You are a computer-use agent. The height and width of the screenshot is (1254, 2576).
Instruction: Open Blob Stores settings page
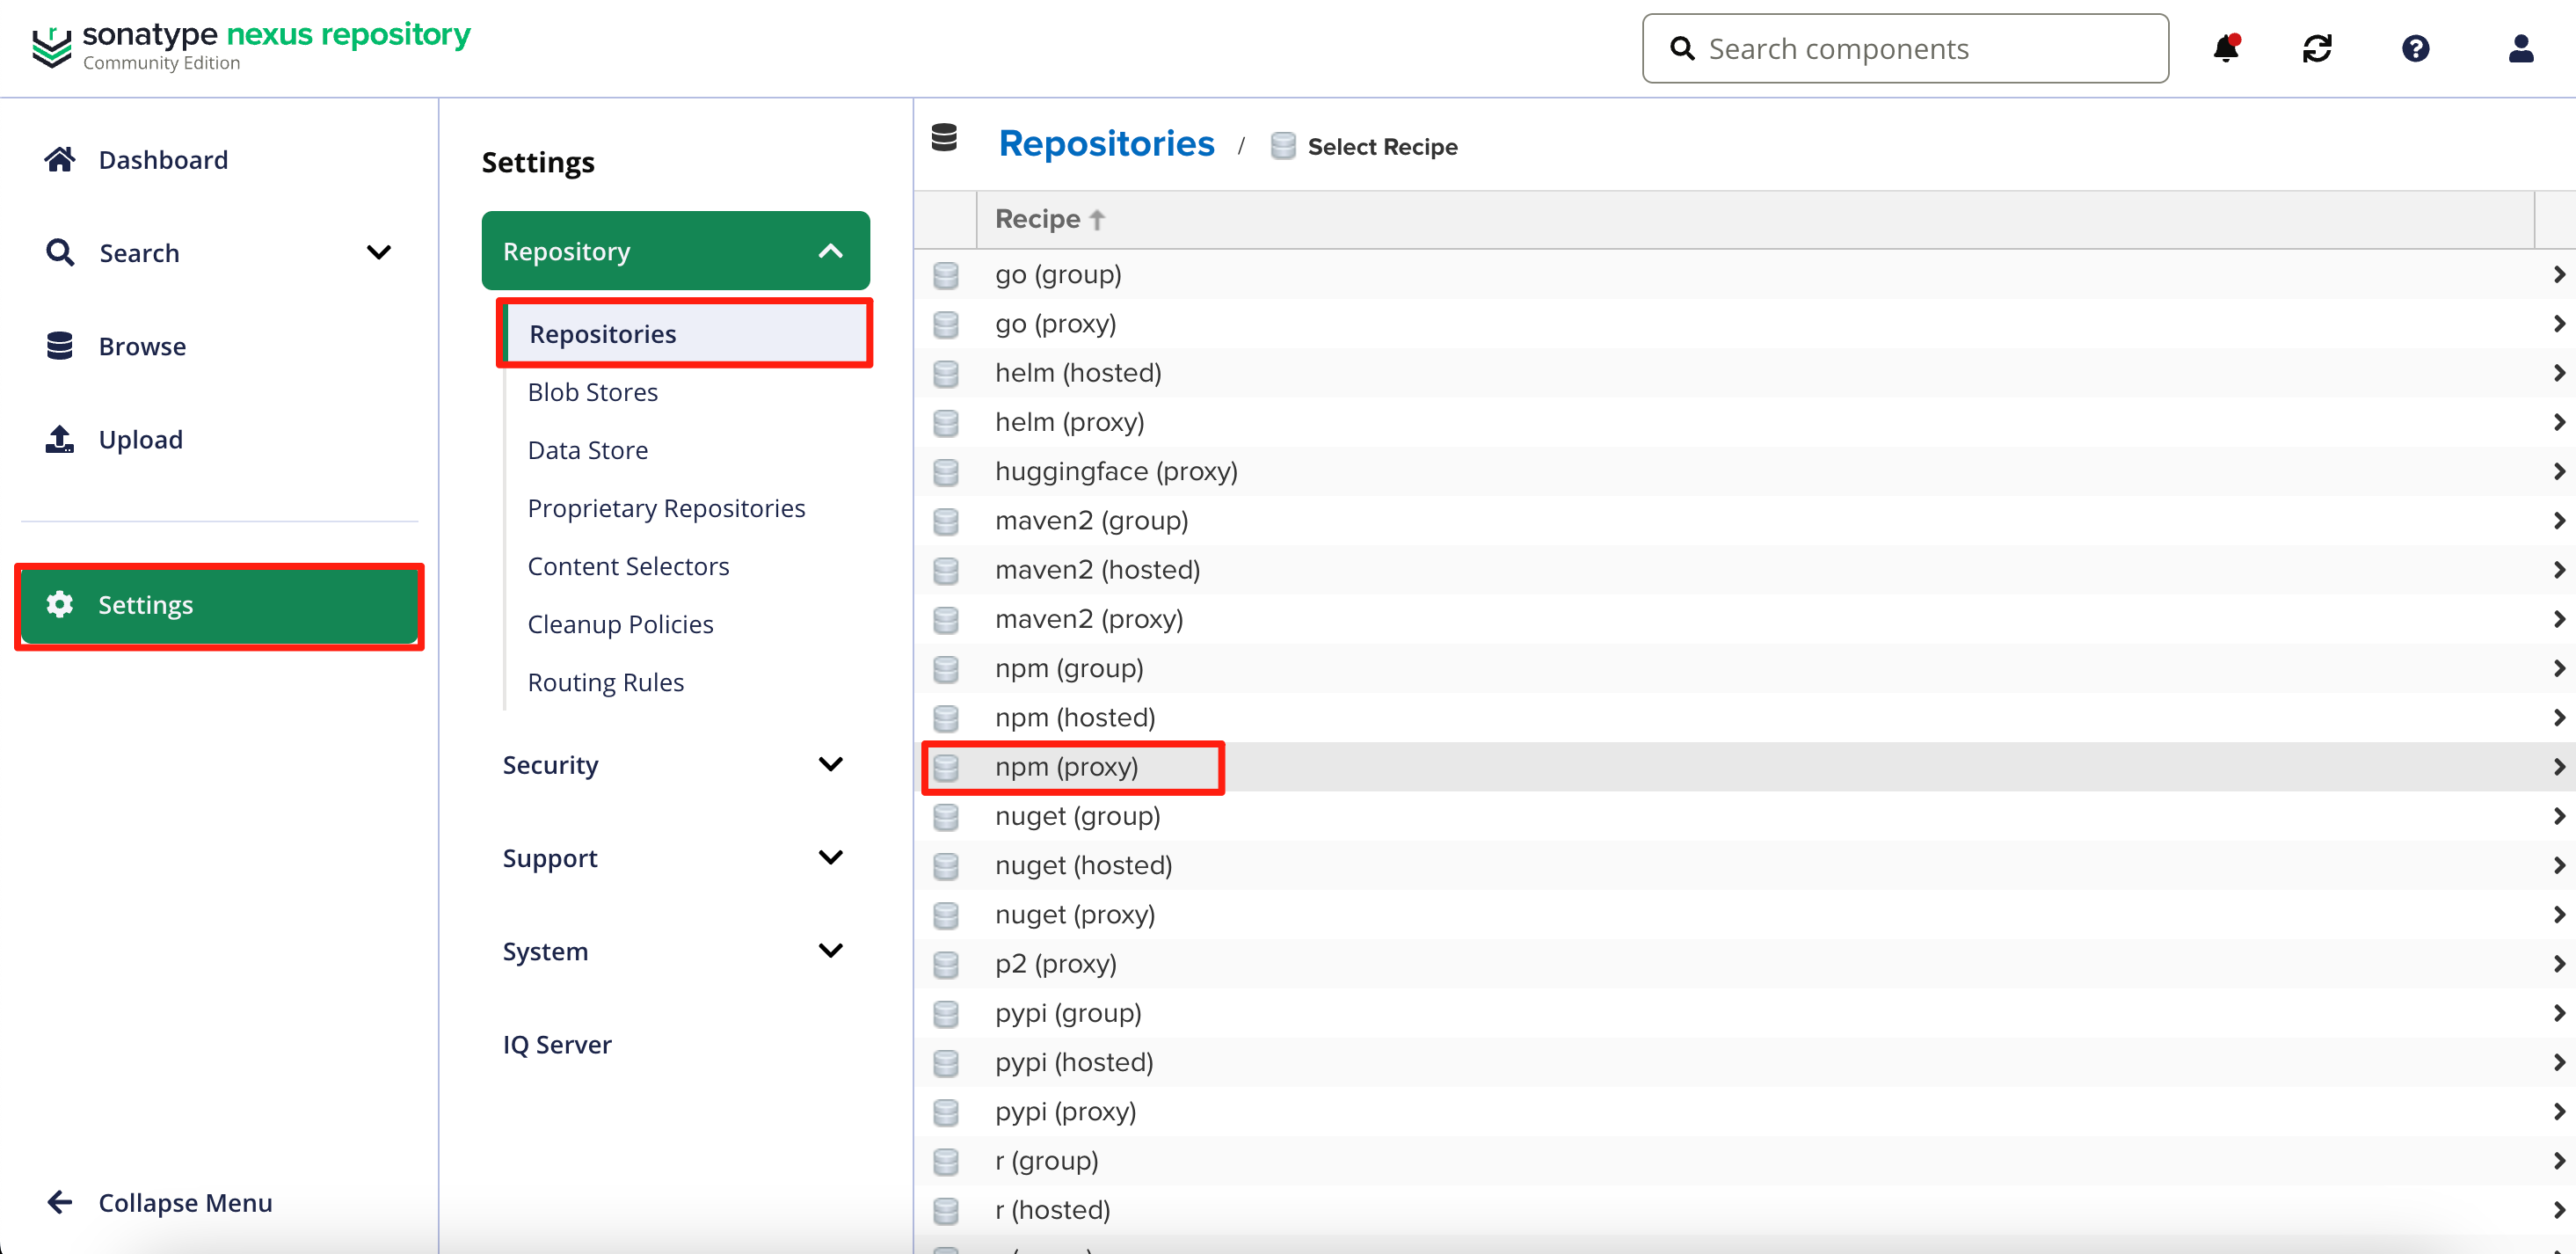[592, 392]
